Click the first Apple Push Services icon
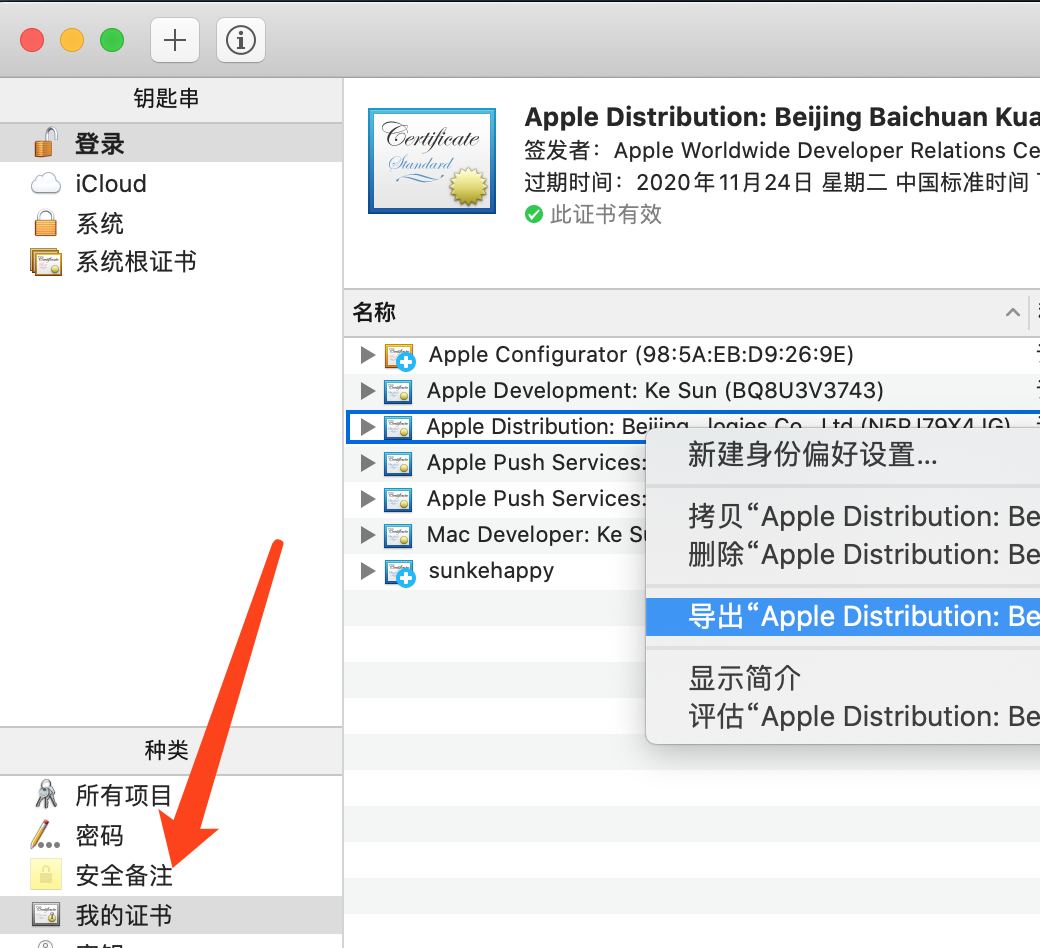1040x948 pixels. [x=398, y=463]
